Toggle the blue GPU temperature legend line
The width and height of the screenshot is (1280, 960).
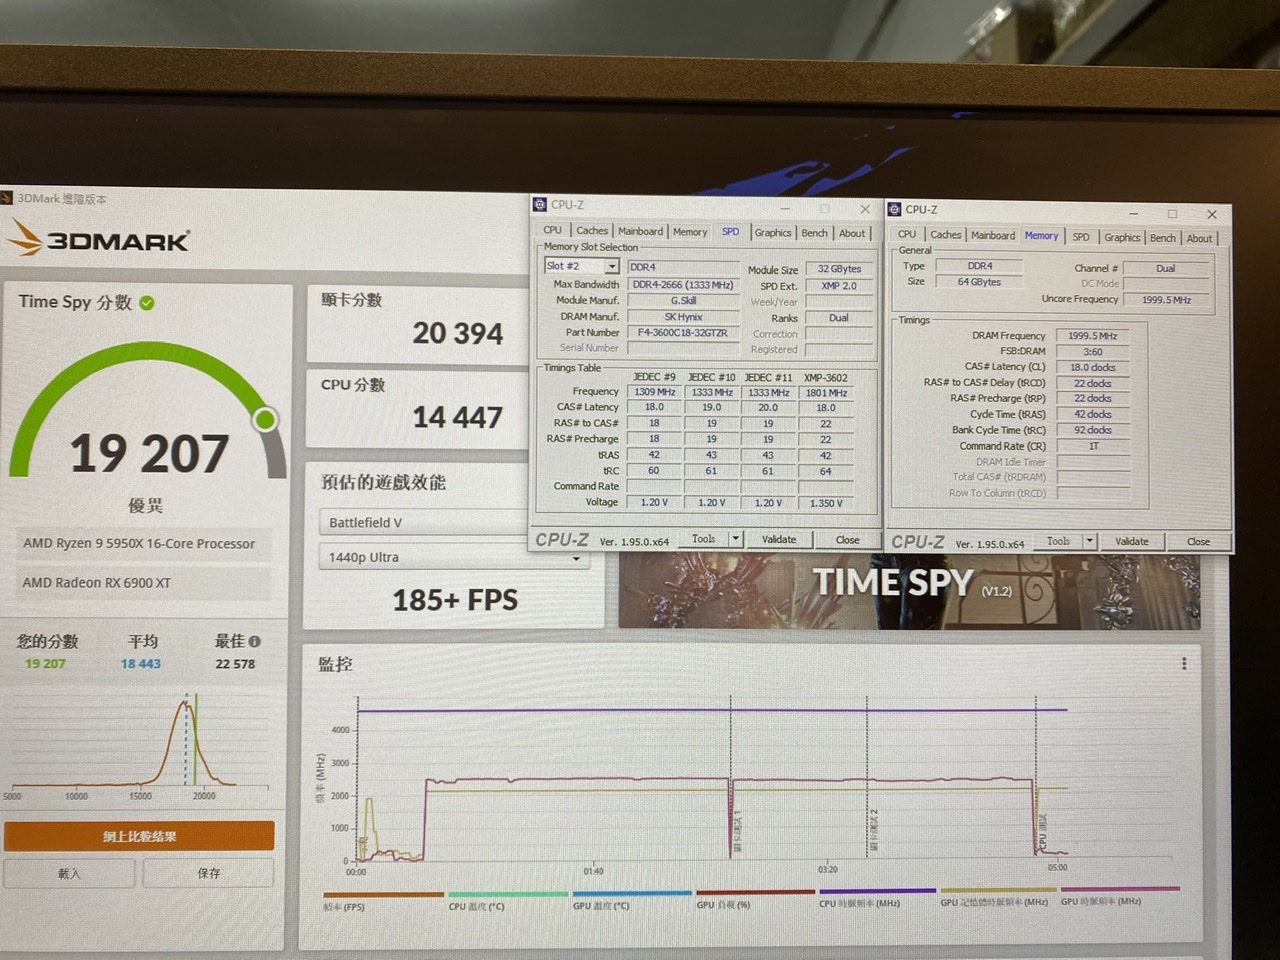pos(632,893)
